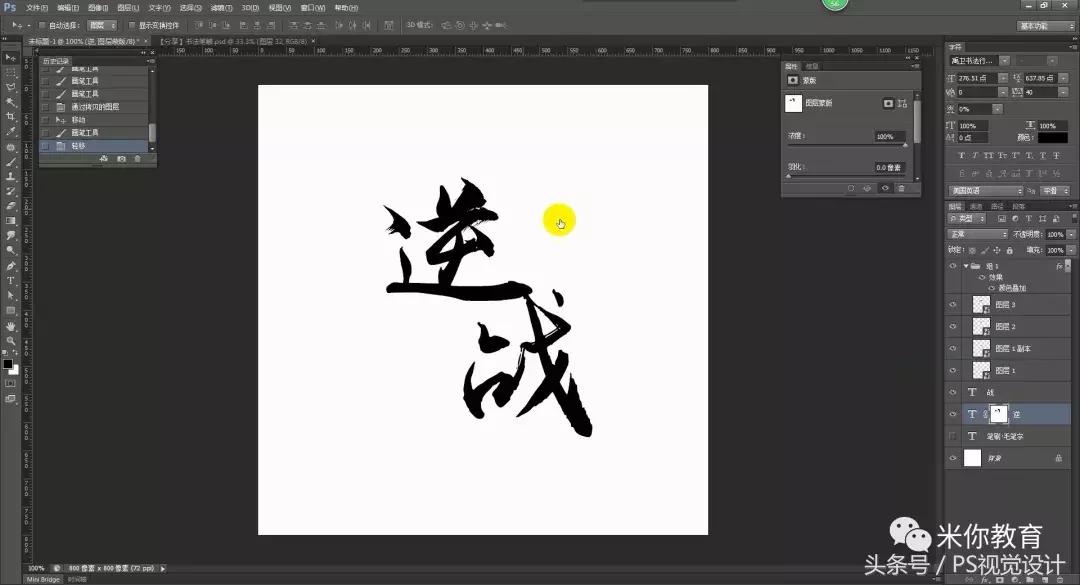Open the opacity percentage dropdown
The image size is (1080, 585).
[1069, 234]
